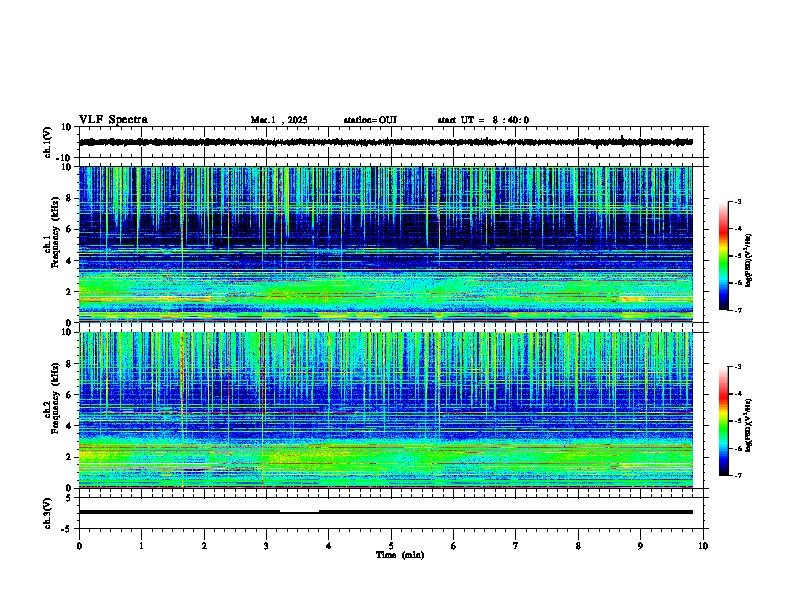Click the "4" kHz tick of ch.1 spectrogram
Image resolution: width=792 pixels, height=612 pixels.
[69, 261]
